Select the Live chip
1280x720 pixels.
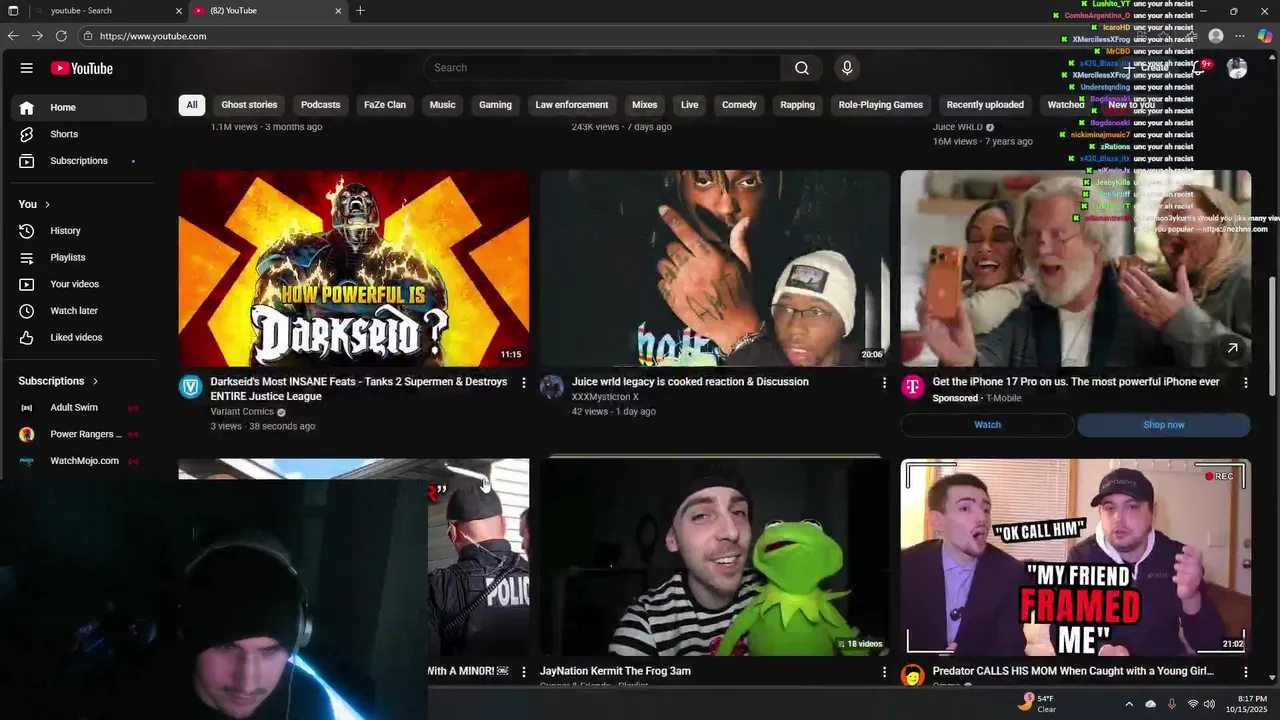click(x=690, y=105)
